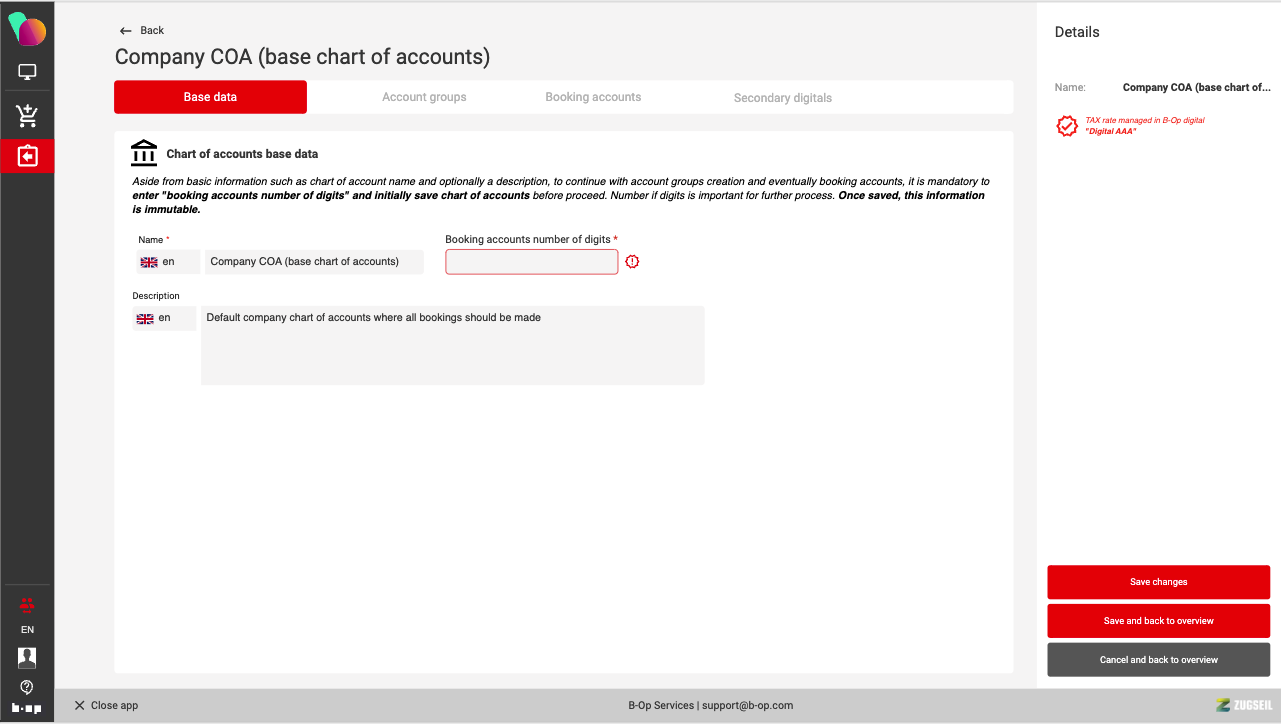Open the Secondary digitals tab
The image size is (1281, 724).
pyautogui.click(x=782, y=98)
